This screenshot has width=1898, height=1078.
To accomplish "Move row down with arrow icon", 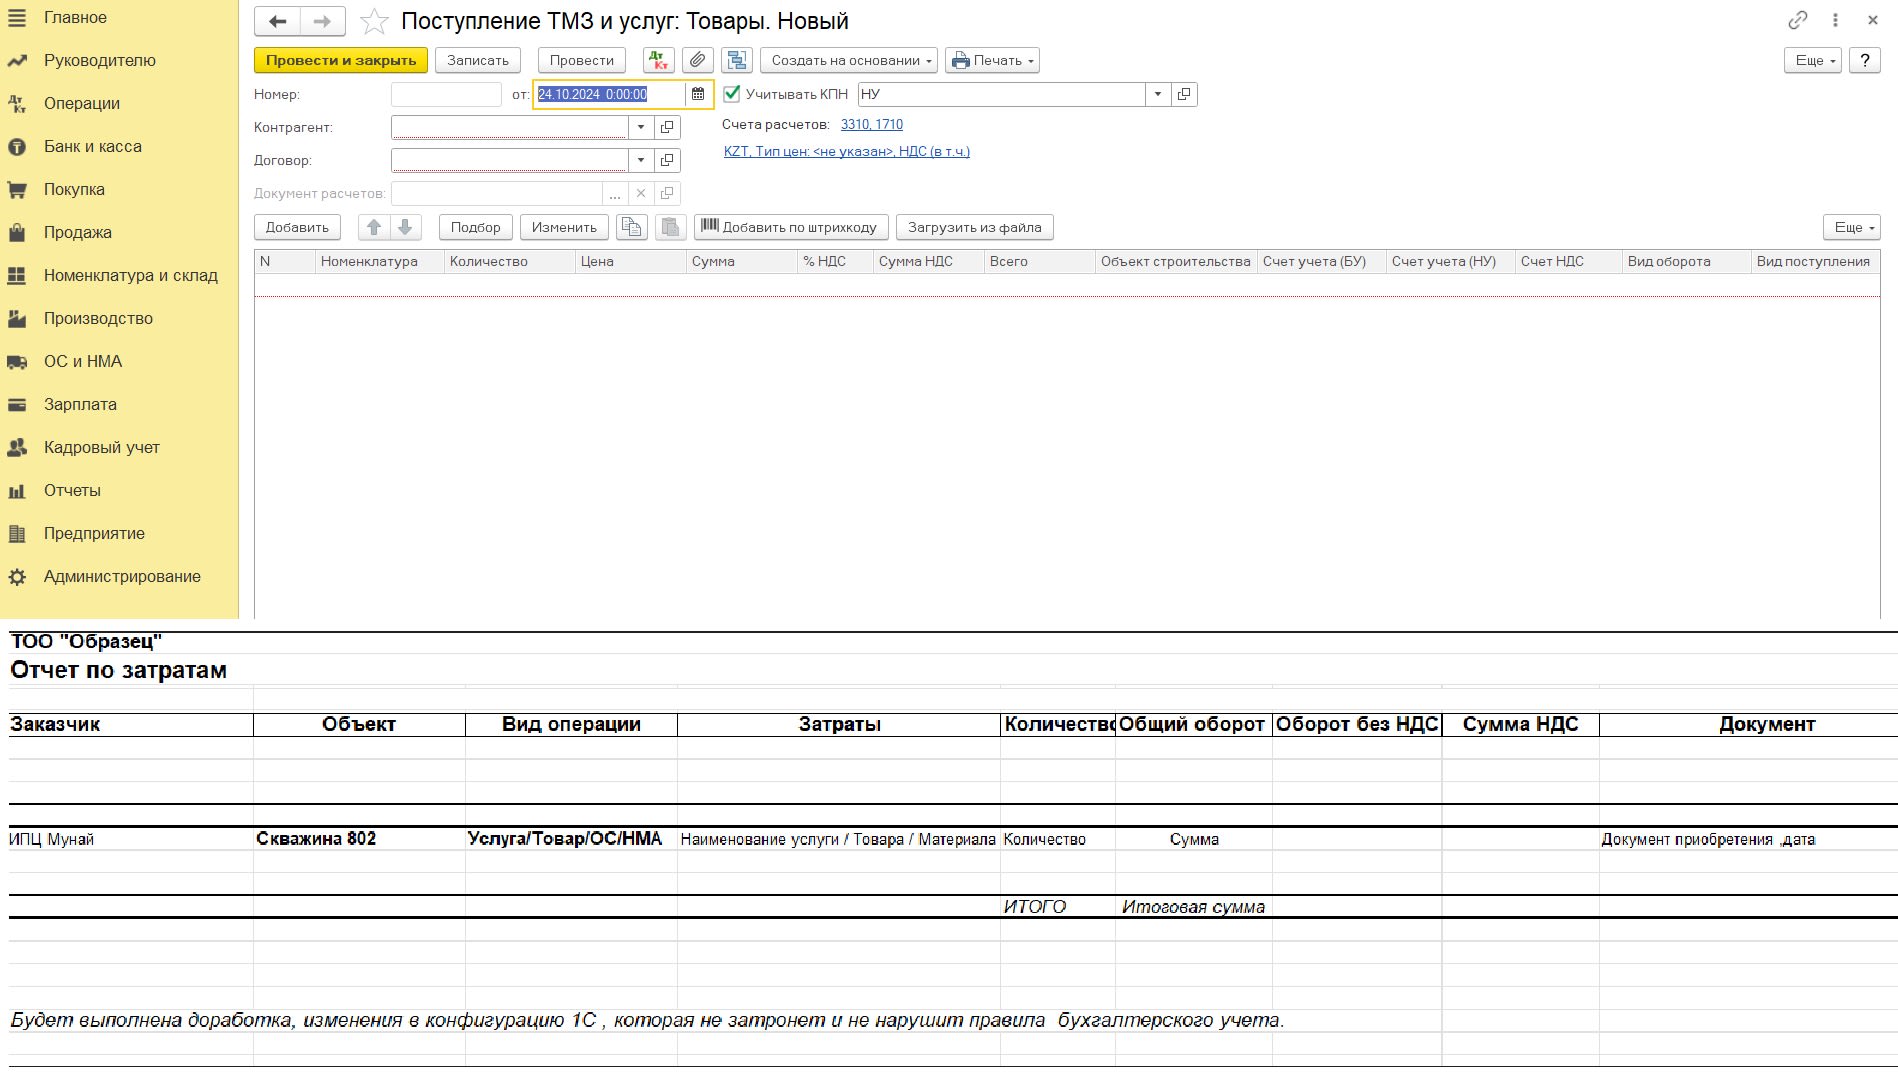I will (x=405, y=227).
